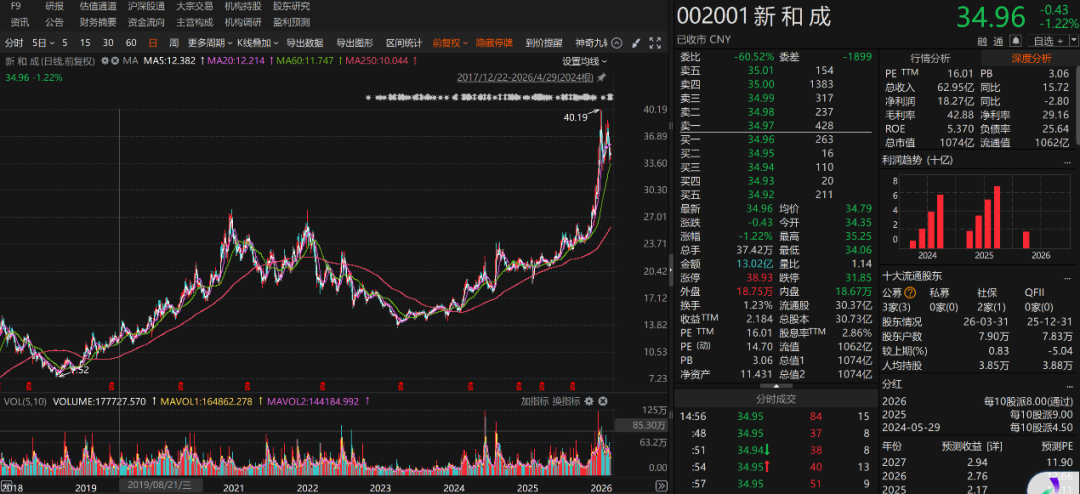
Task: Toggle 隐藏停牌 option
Action: (x=495, y=43)
